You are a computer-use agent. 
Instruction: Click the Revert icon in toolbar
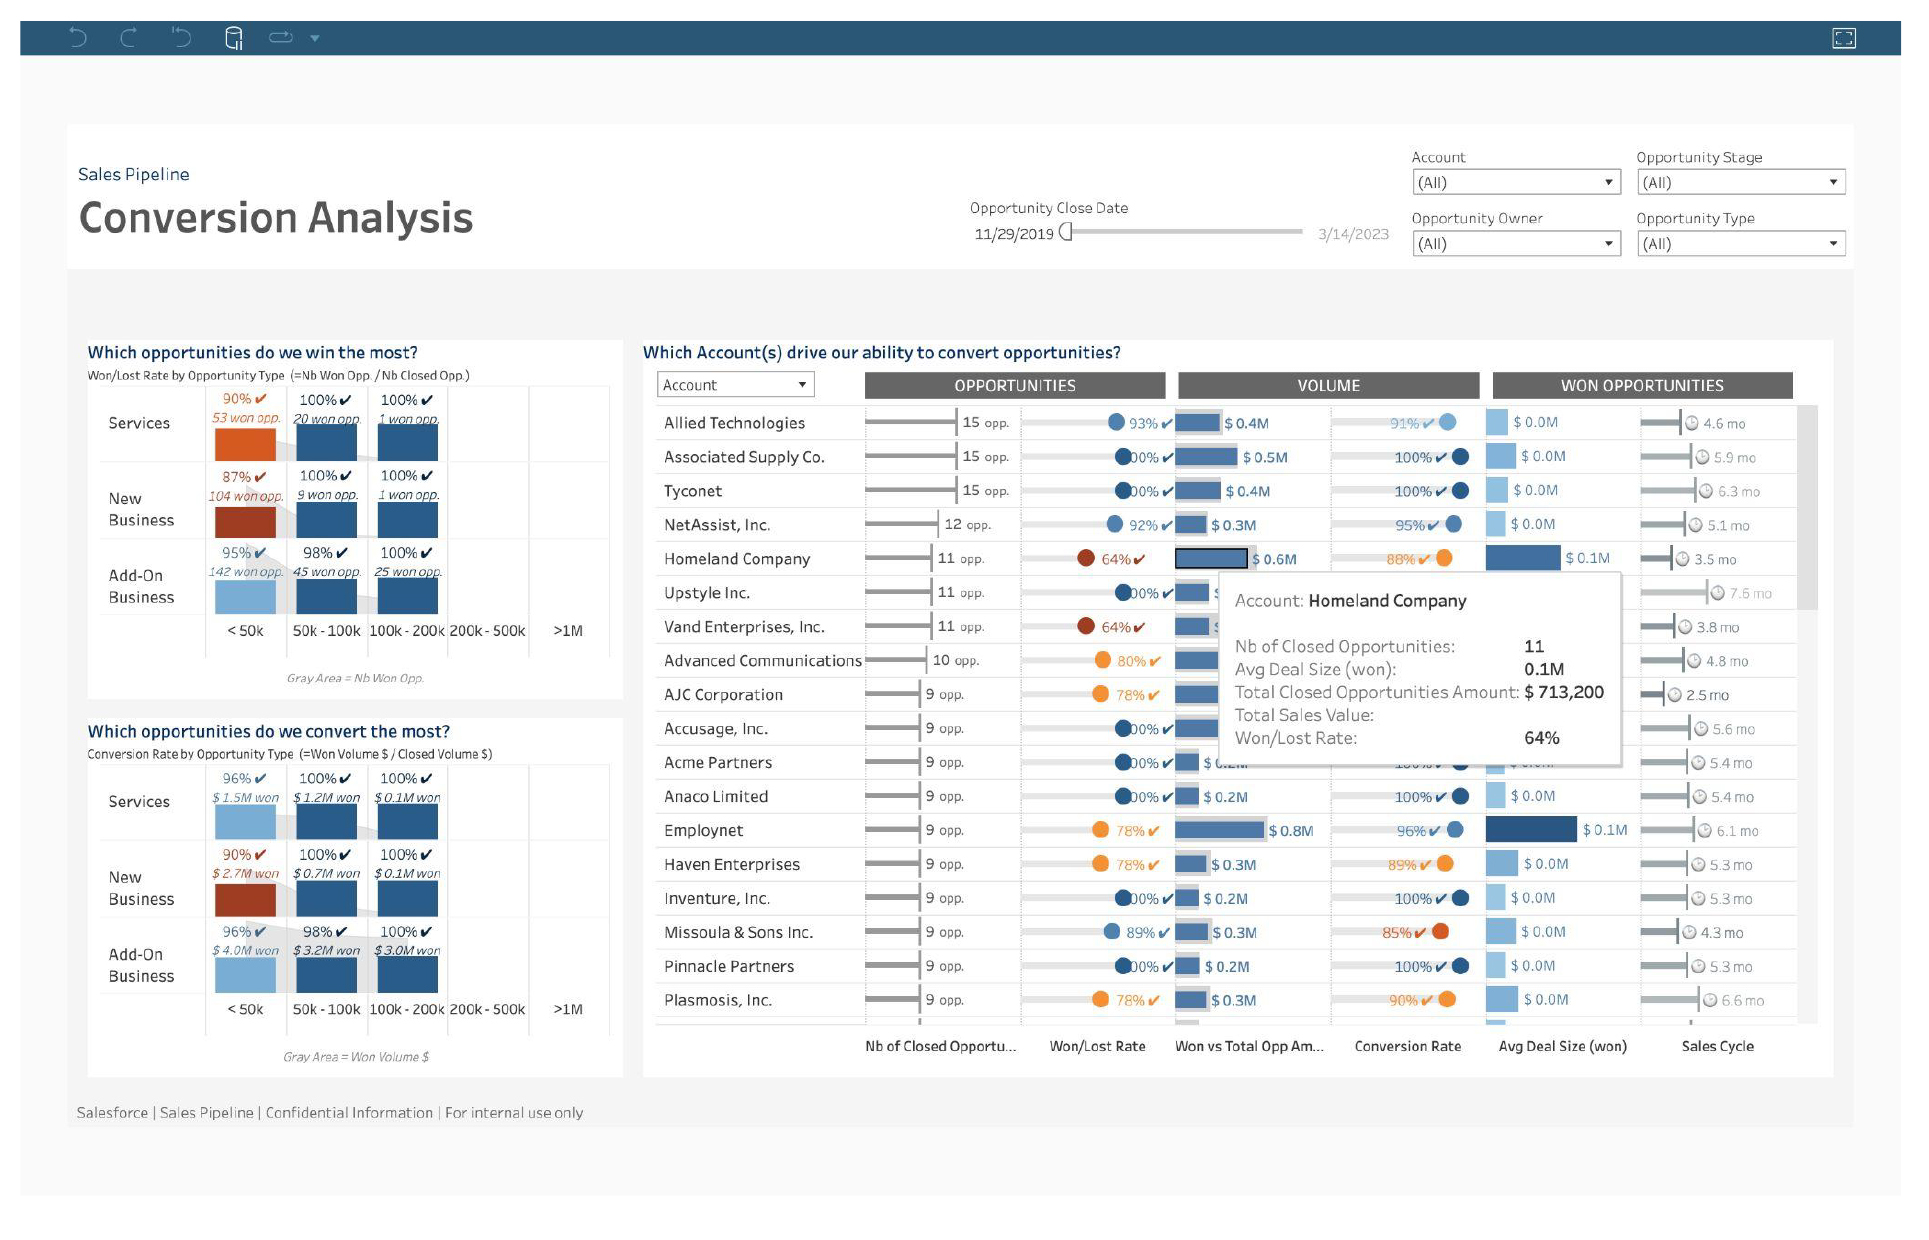(181, 38)
